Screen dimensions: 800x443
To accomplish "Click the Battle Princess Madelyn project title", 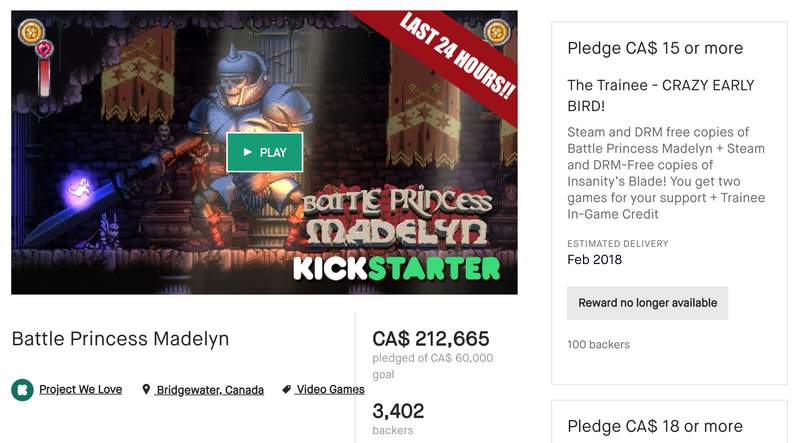I will click(x=120, y=339).
